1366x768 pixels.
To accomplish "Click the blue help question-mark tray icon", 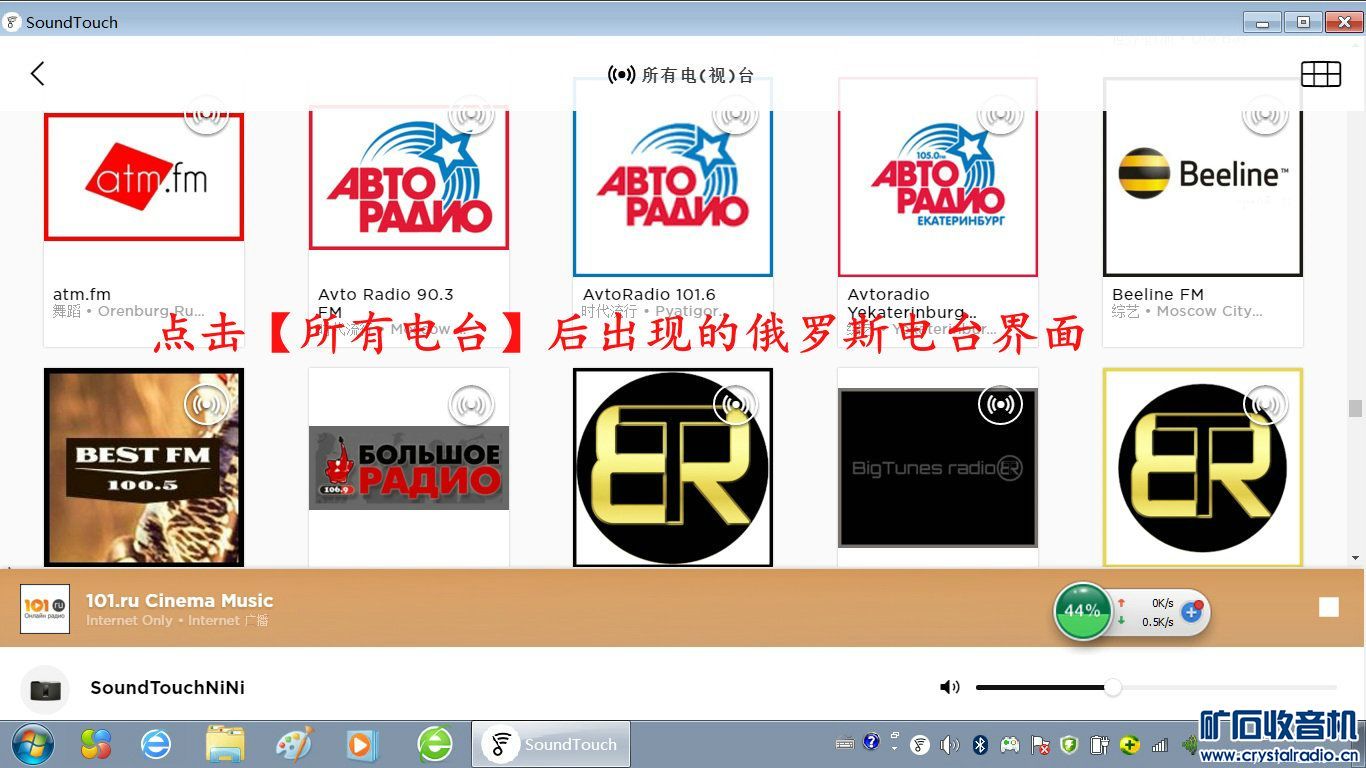I will [871, 741].
